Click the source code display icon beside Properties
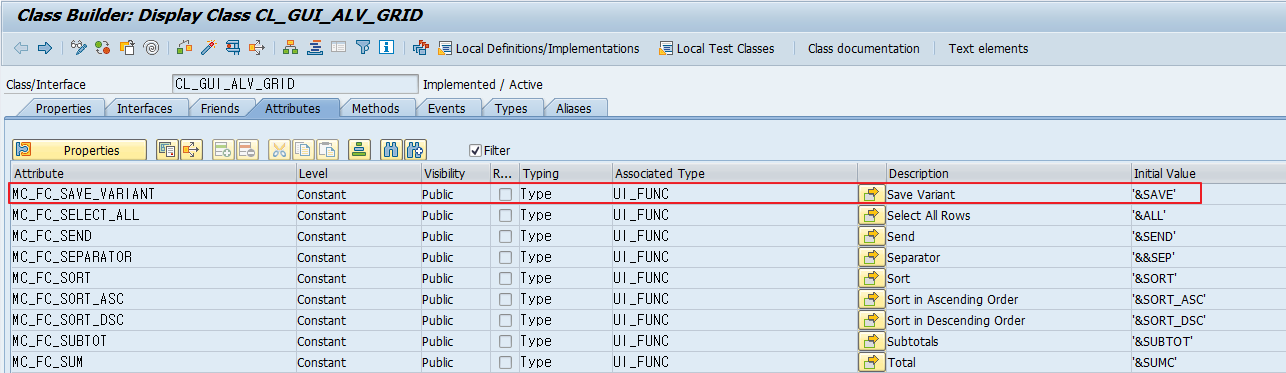 tap(168, 150)
